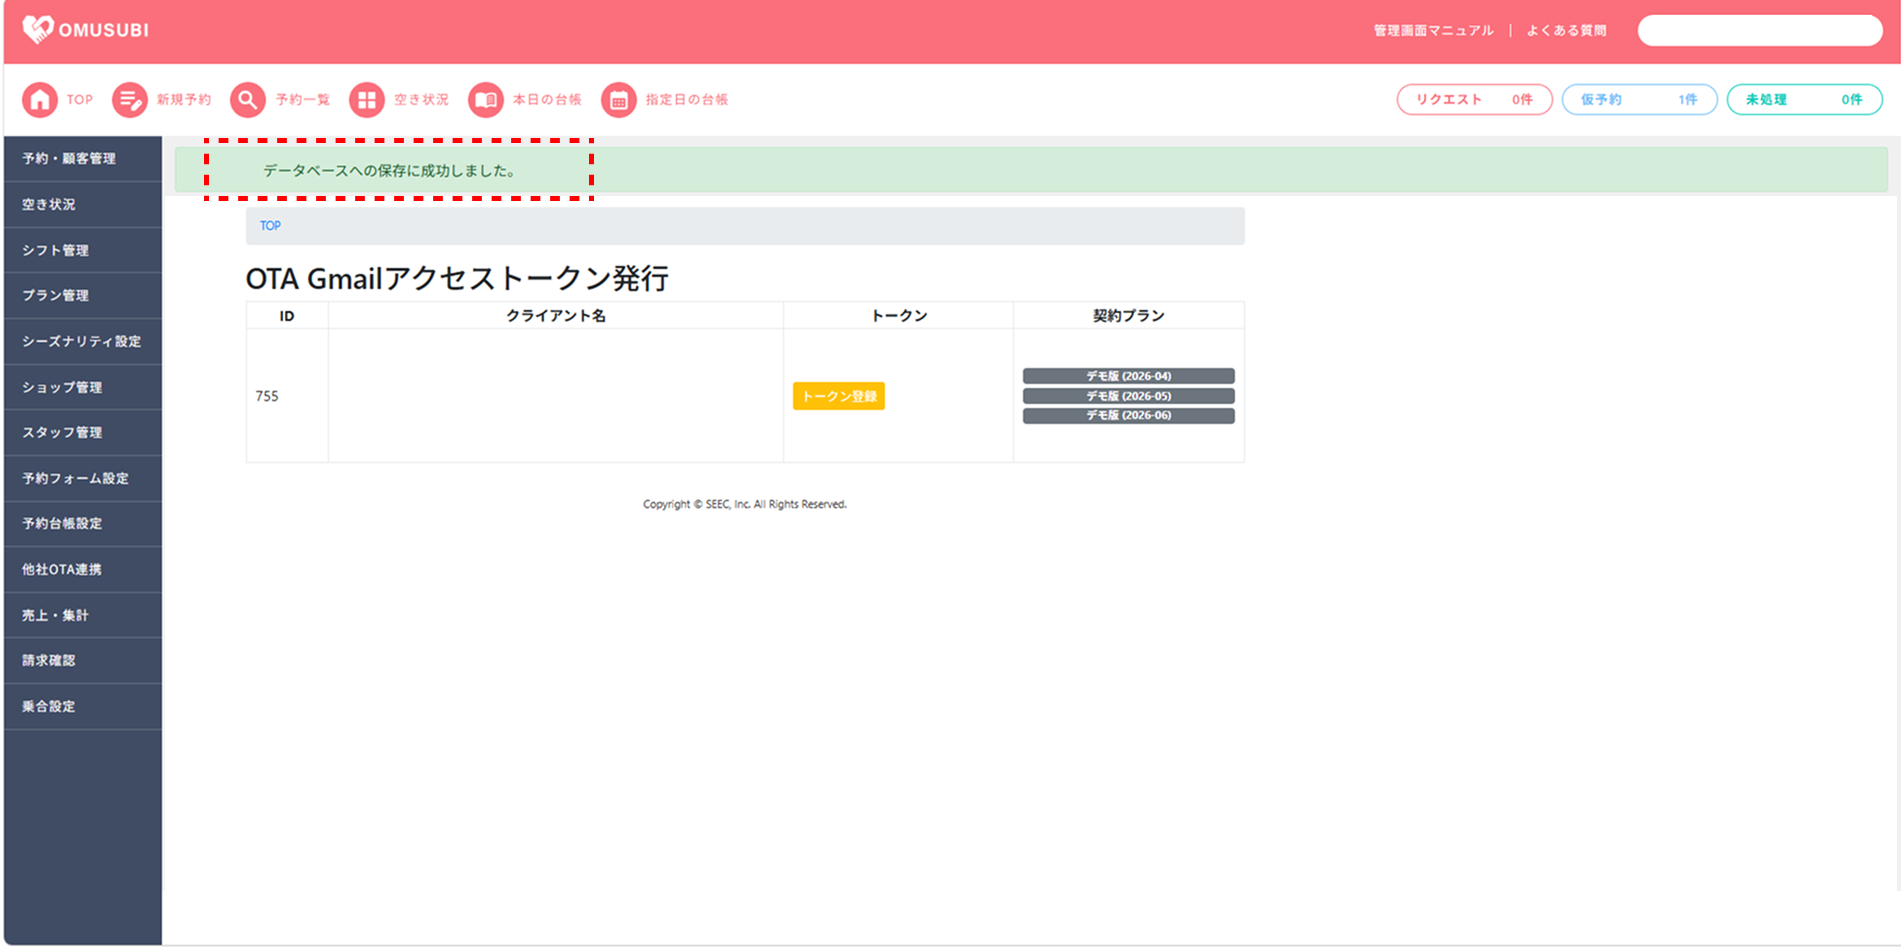The width and height of the screenshot is (1901, 949).
Task: Open 予約台帳設定 sidebar menu
Action: click(83, 524)
